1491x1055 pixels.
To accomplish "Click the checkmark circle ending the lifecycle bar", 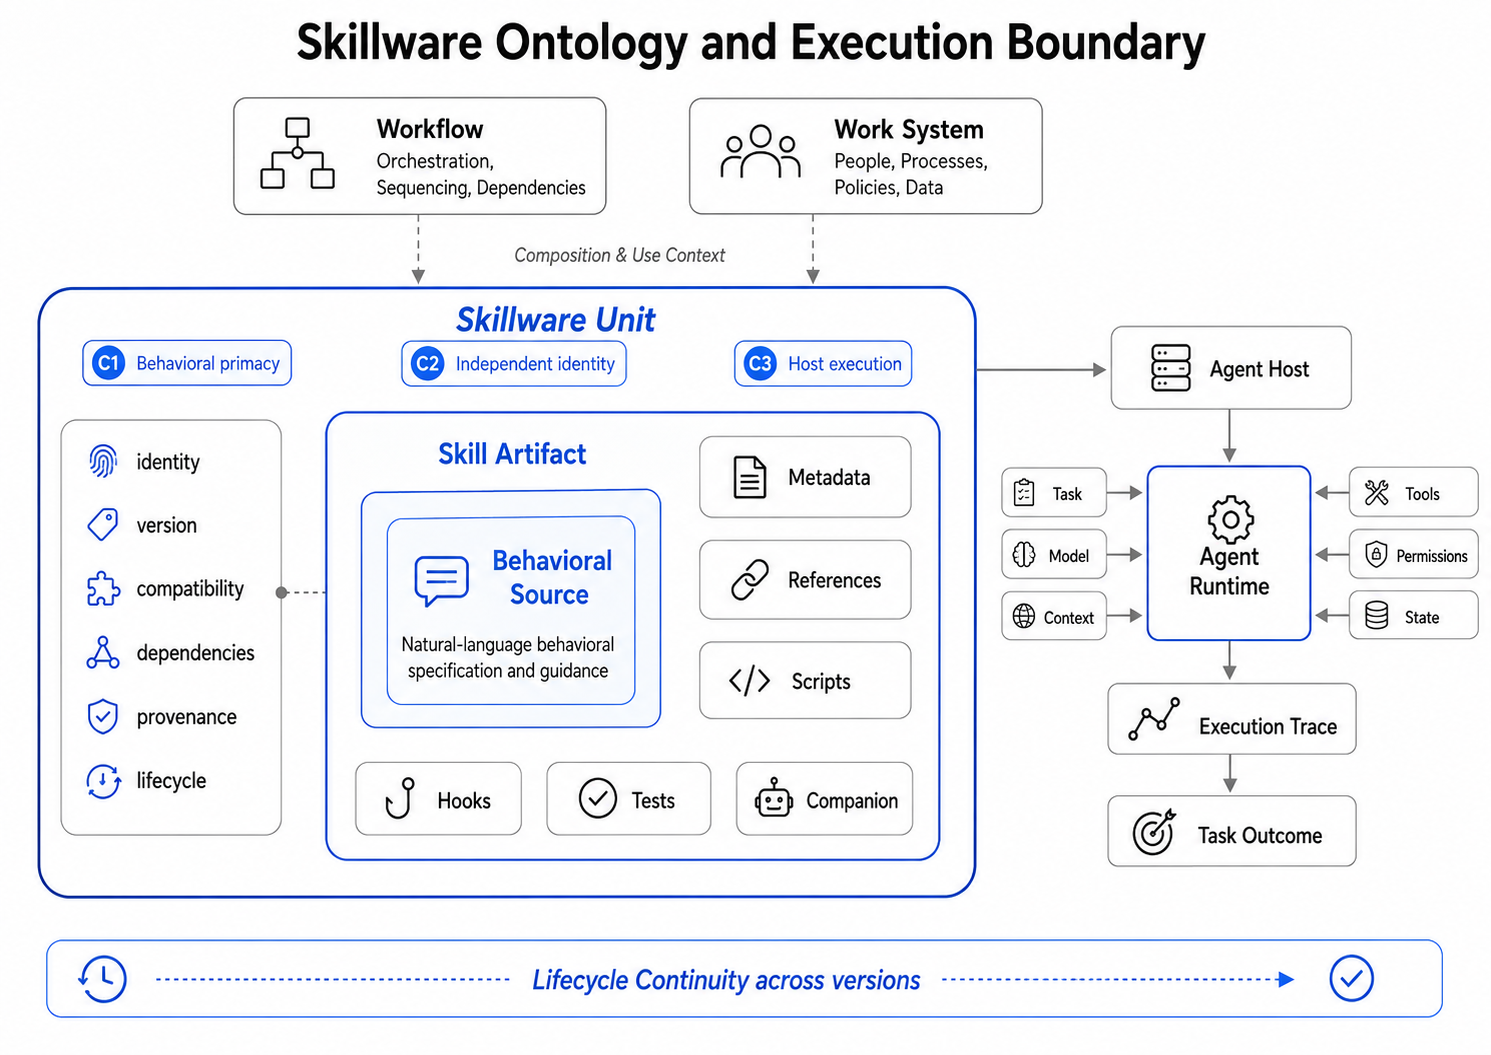I will coord(1351,978).
